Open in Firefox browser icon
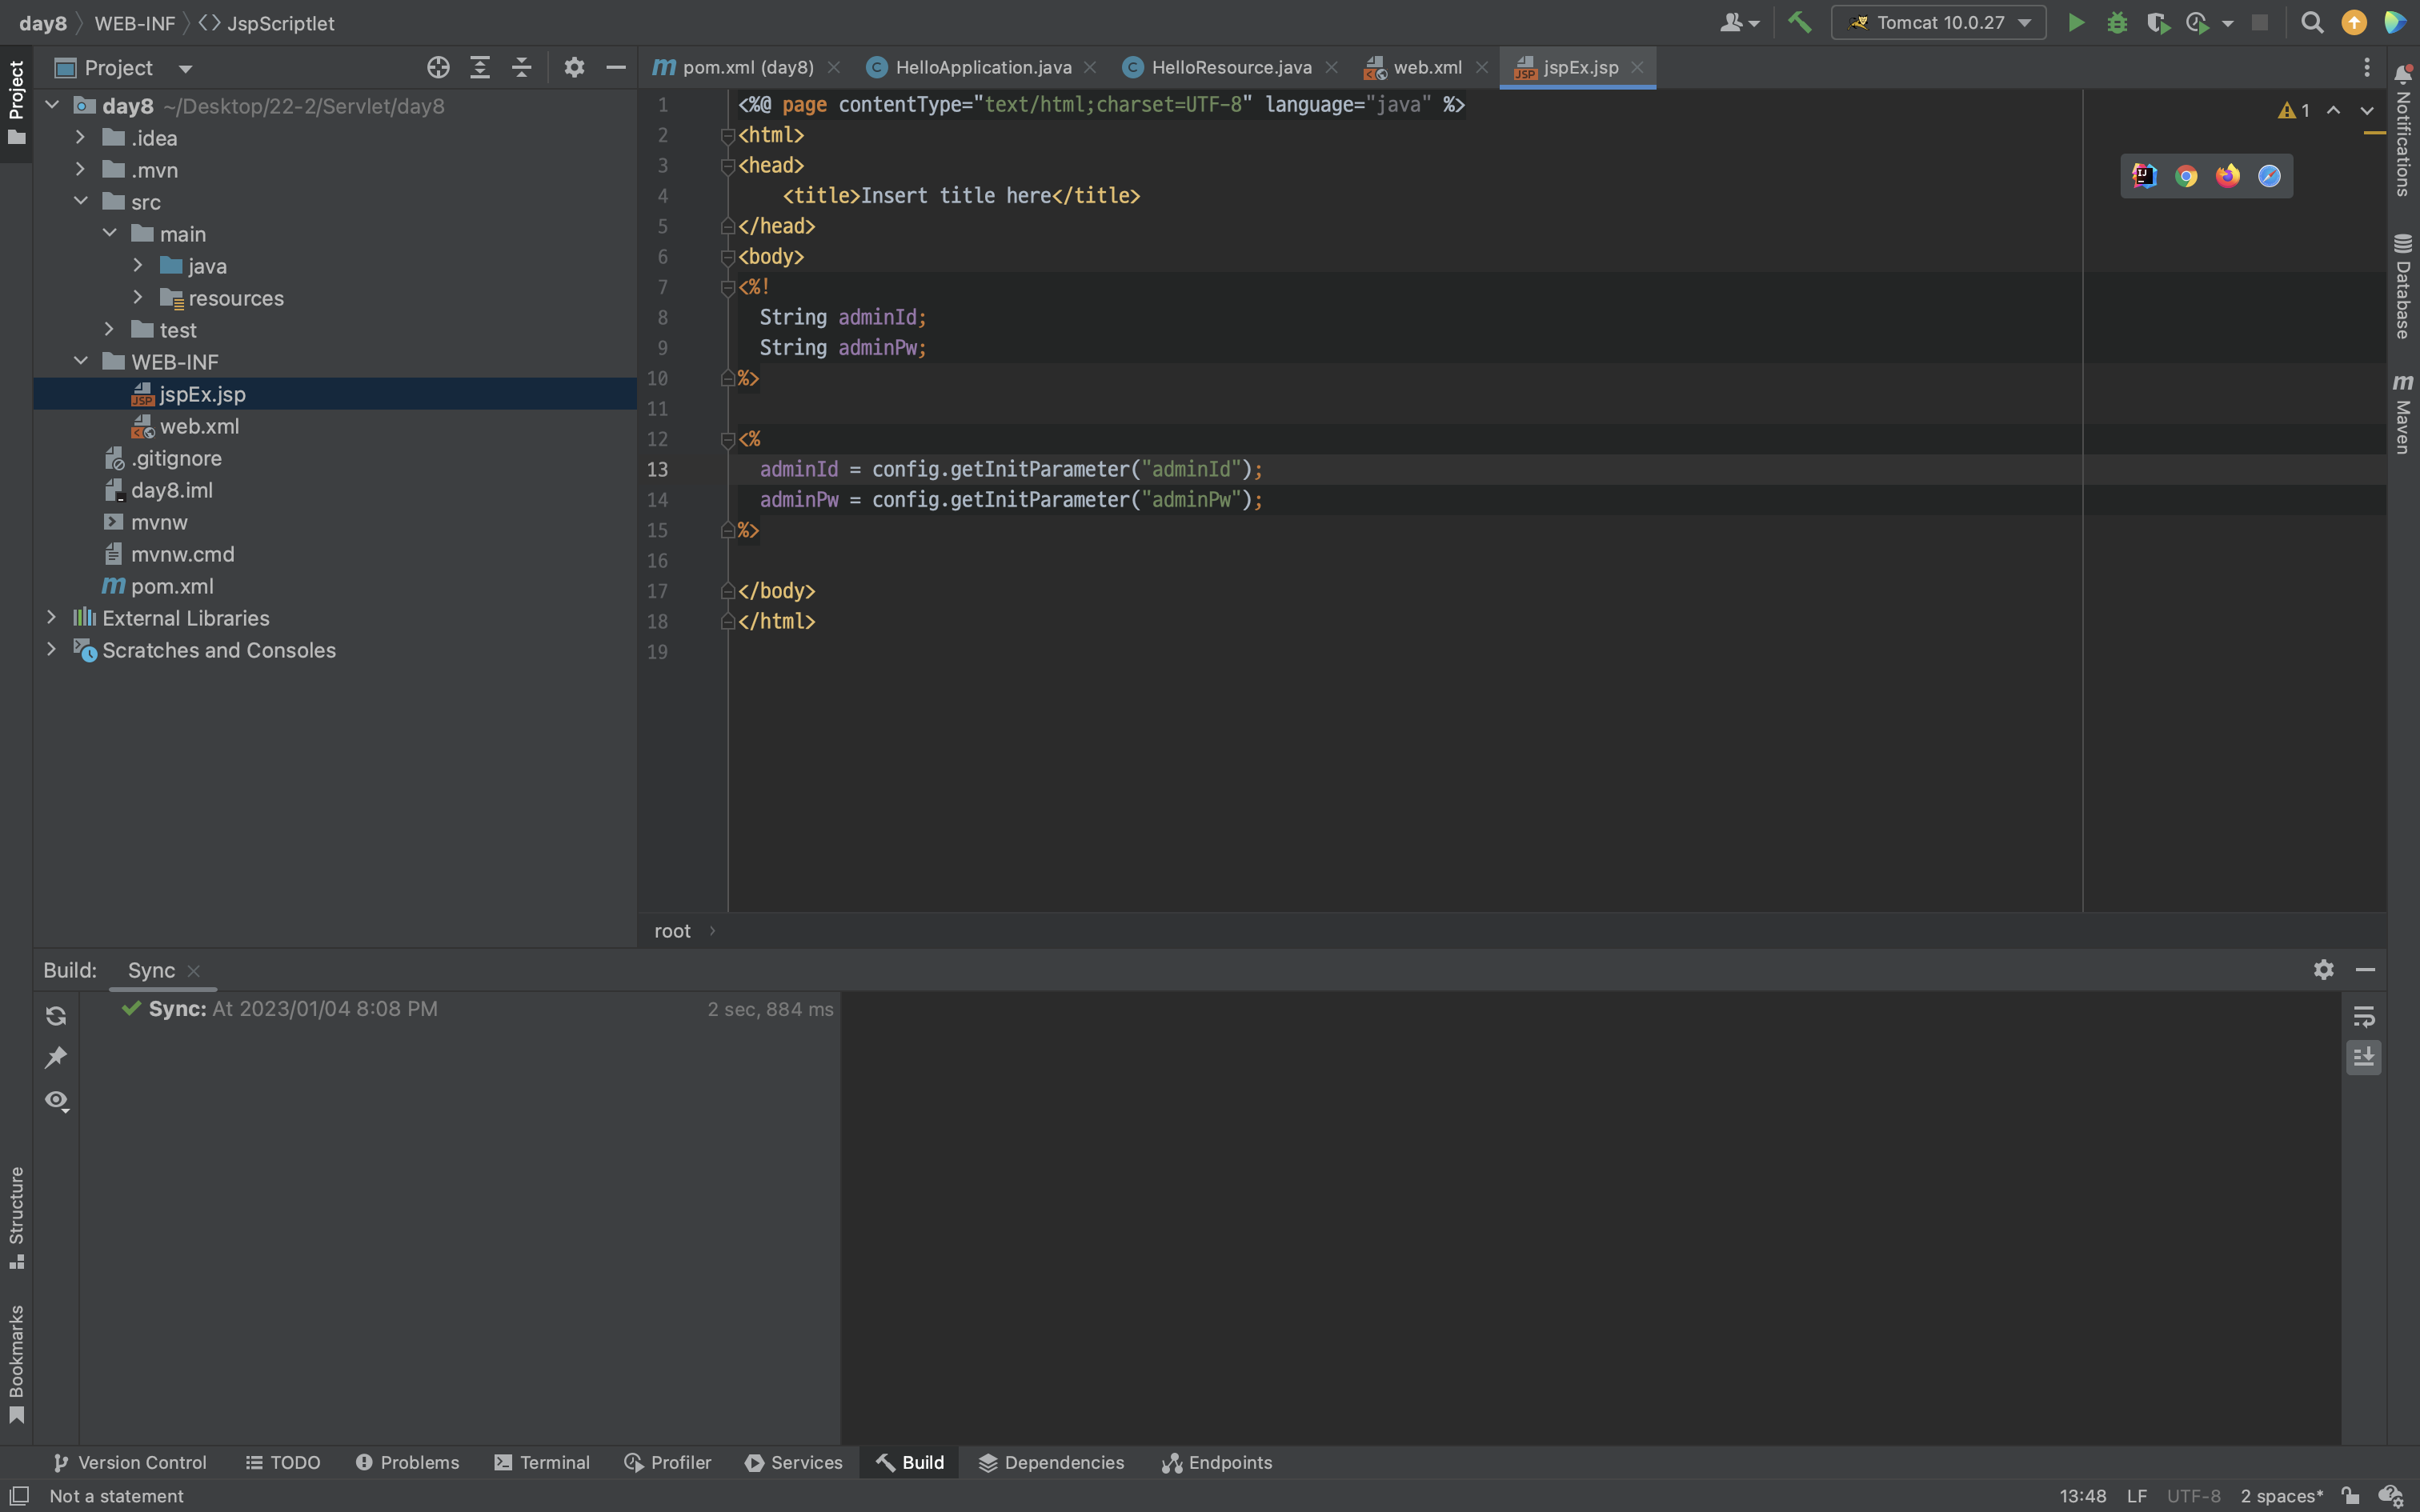Viewport: 2420px width, 1512px height. pyautogui.click(x=2227, y=176)
